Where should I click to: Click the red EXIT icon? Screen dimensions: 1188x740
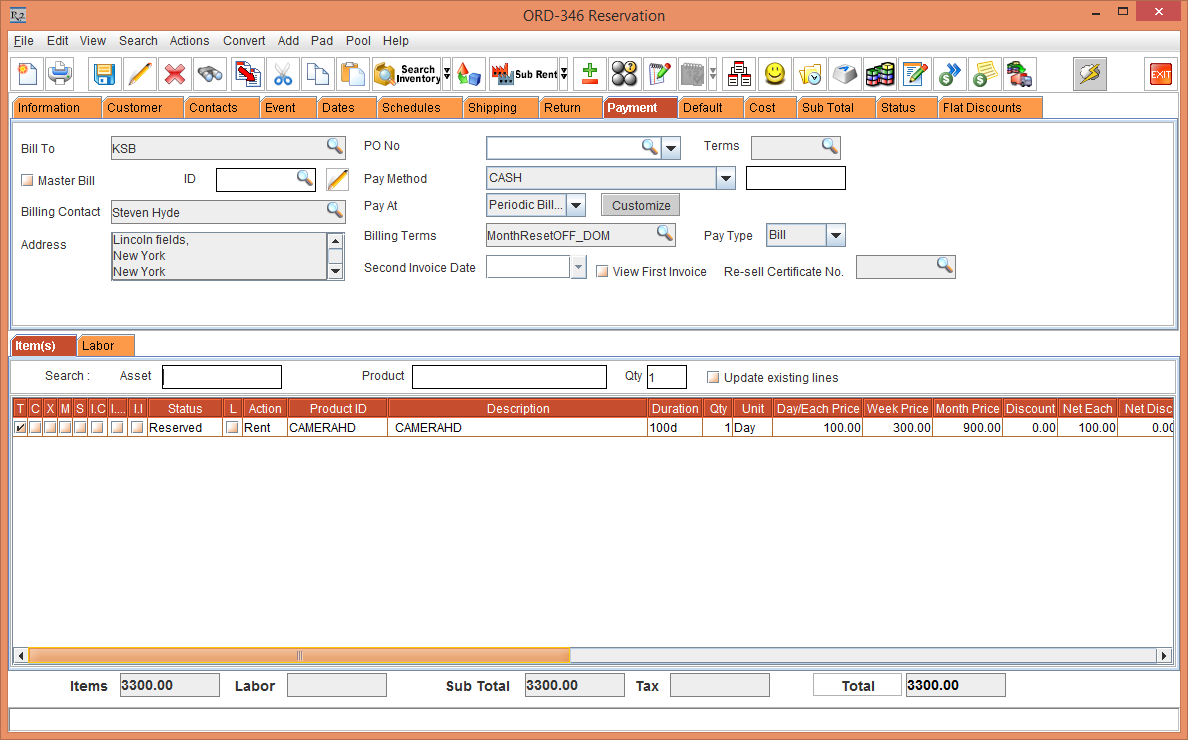1160,74
